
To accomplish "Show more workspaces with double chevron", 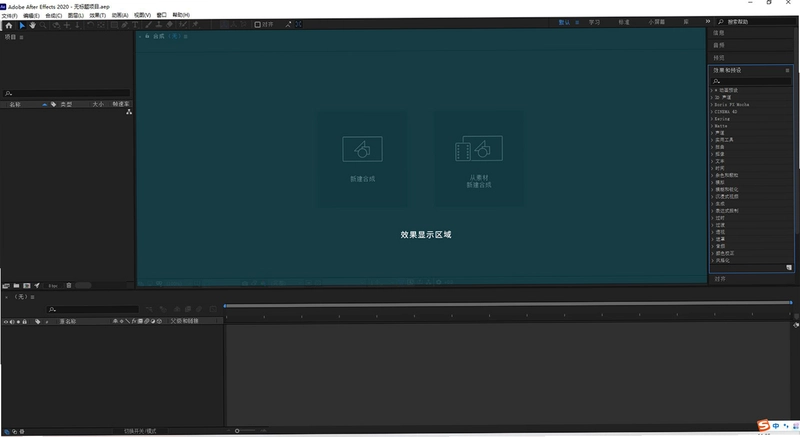I will coord(708,21).
